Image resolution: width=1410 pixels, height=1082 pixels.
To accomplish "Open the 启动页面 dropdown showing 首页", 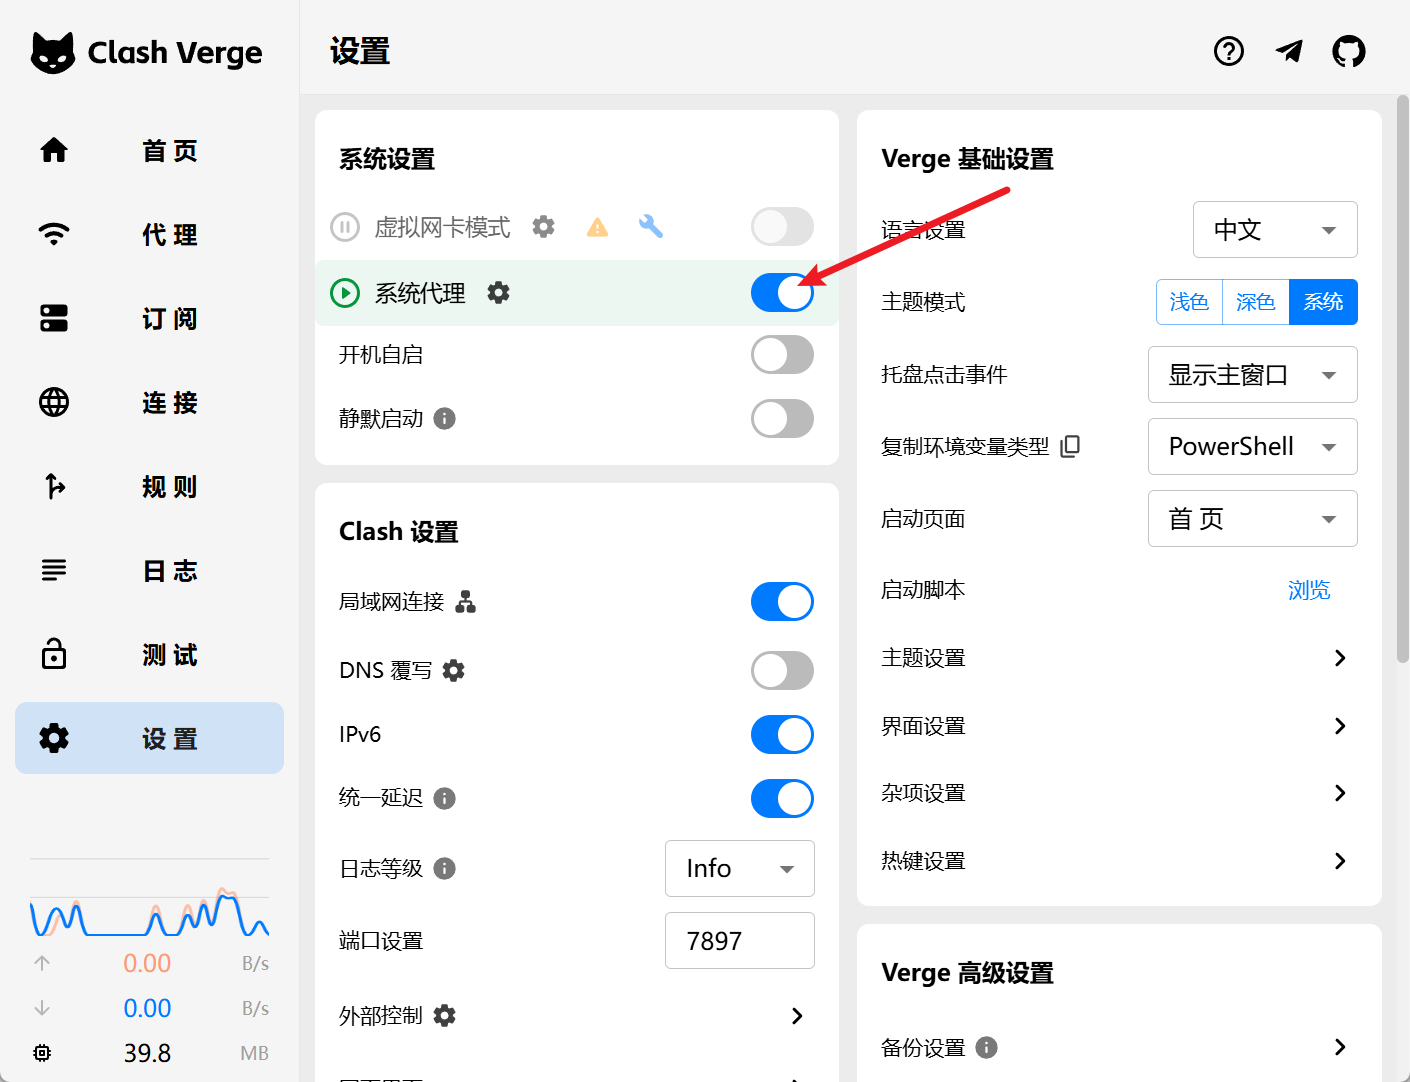I will tap(1253, 519).
